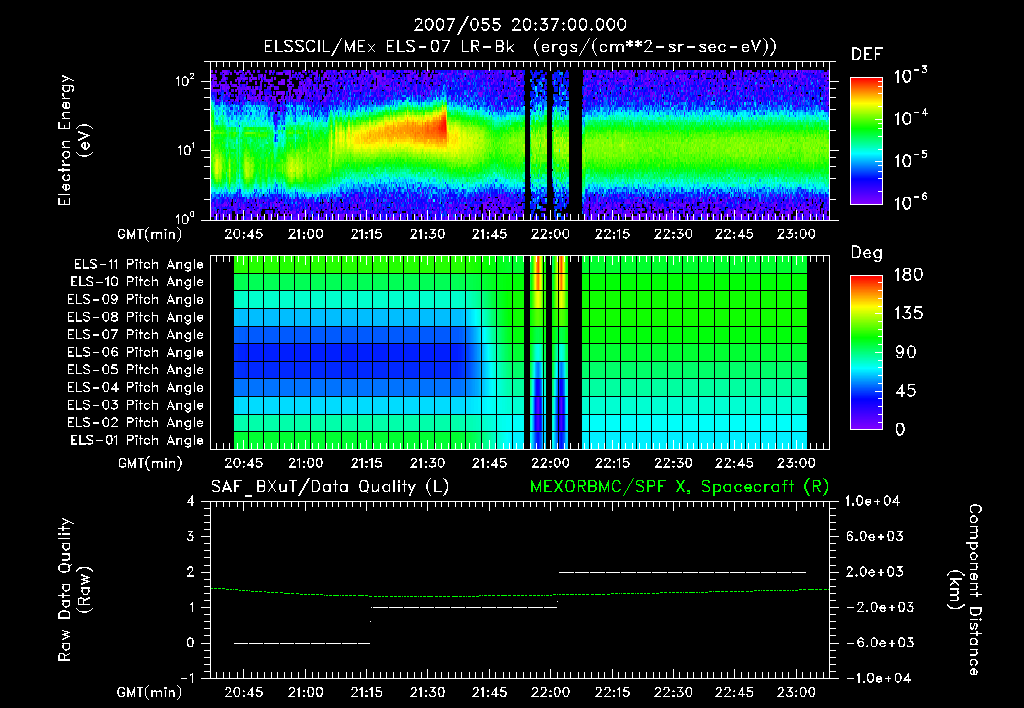Click the data quality line segment at level 2
This screenshot has width=1024, height=708.
click(682, 572)
